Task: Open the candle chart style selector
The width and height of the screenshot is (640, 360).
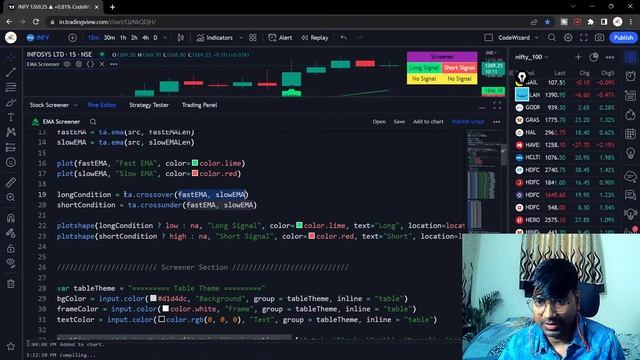Action: coord(180,38)
